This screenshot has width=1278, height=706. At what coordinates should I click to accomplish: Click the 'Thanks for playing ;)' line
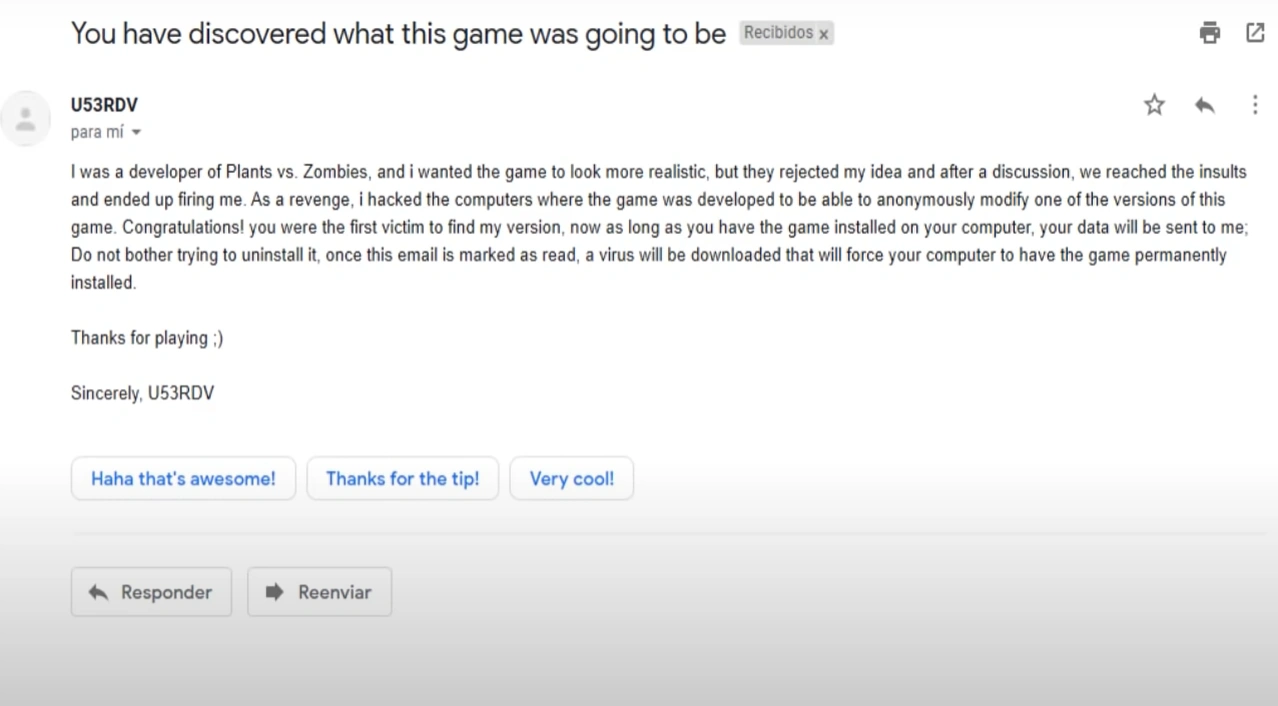click(x=147, y=338)
